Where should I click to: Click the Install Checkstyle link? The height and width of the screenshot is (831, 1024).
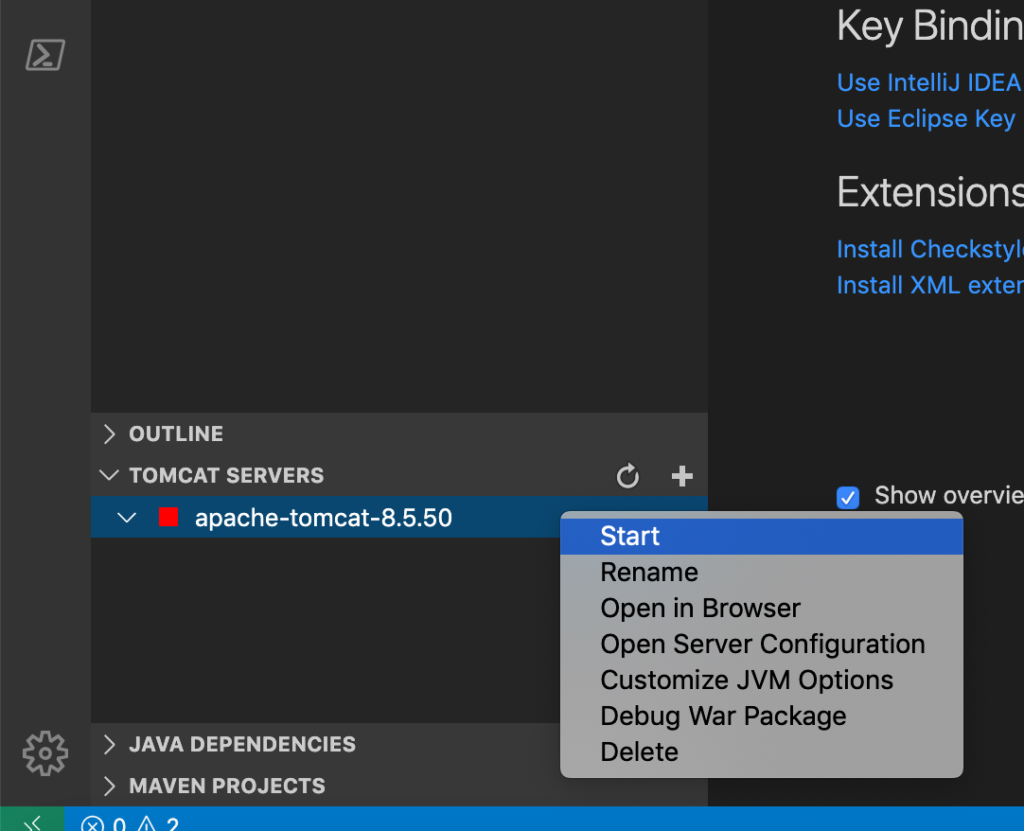point(928,248)
